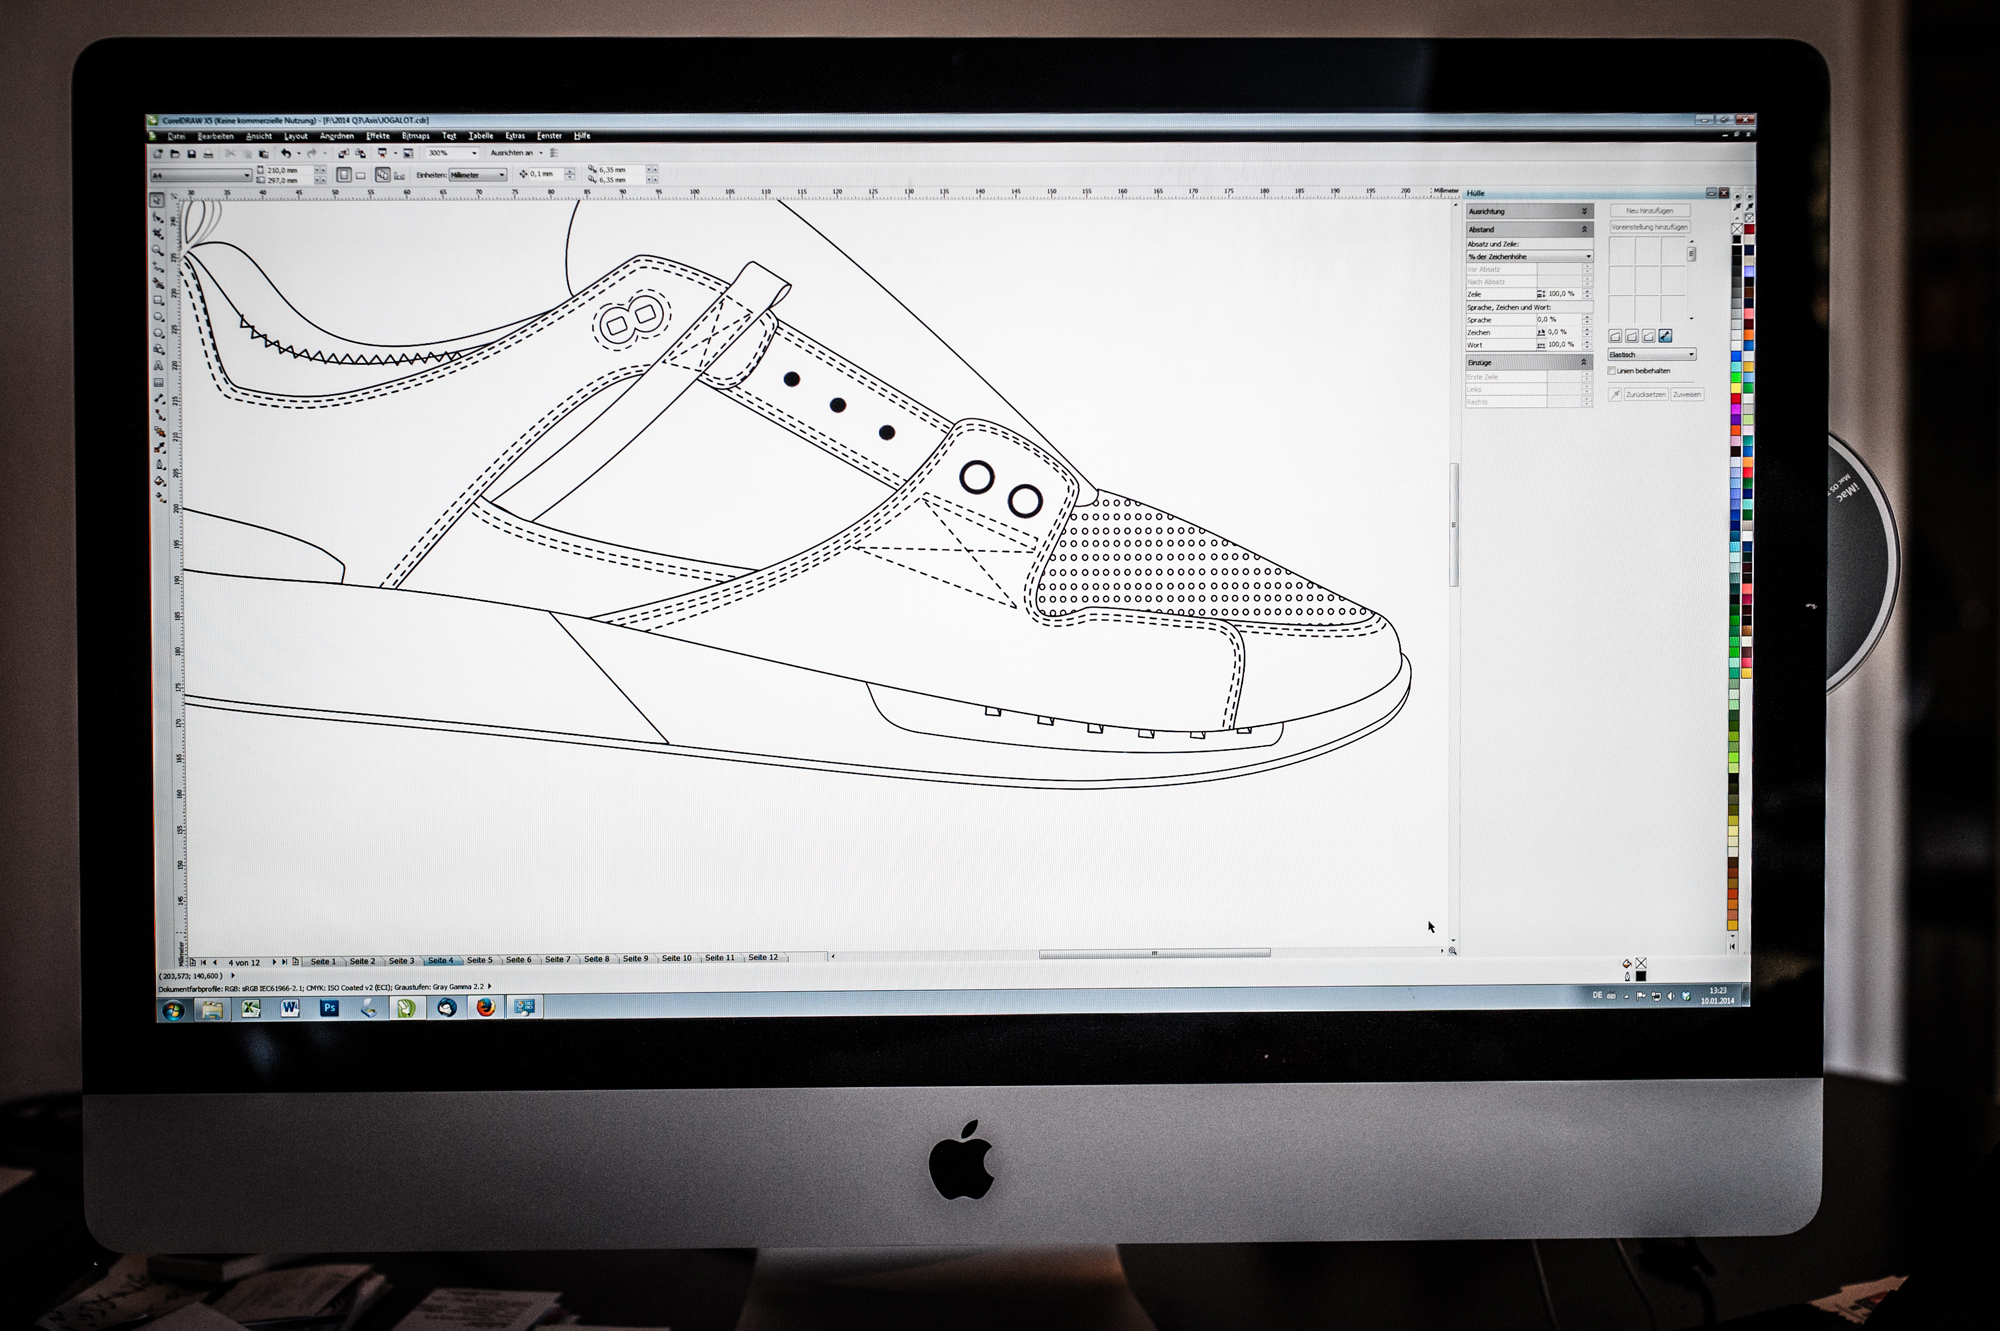Open Windows Explorer from the taskbar
The height and width of the screenshot is (1331, 2000).
212,1010
